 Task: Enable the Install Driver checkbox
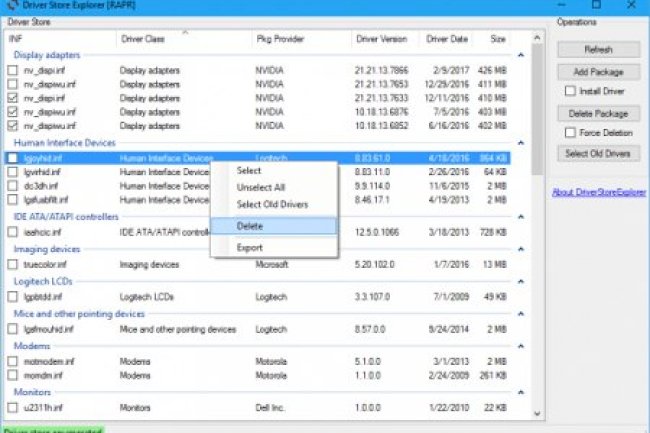tap(570, 92)
